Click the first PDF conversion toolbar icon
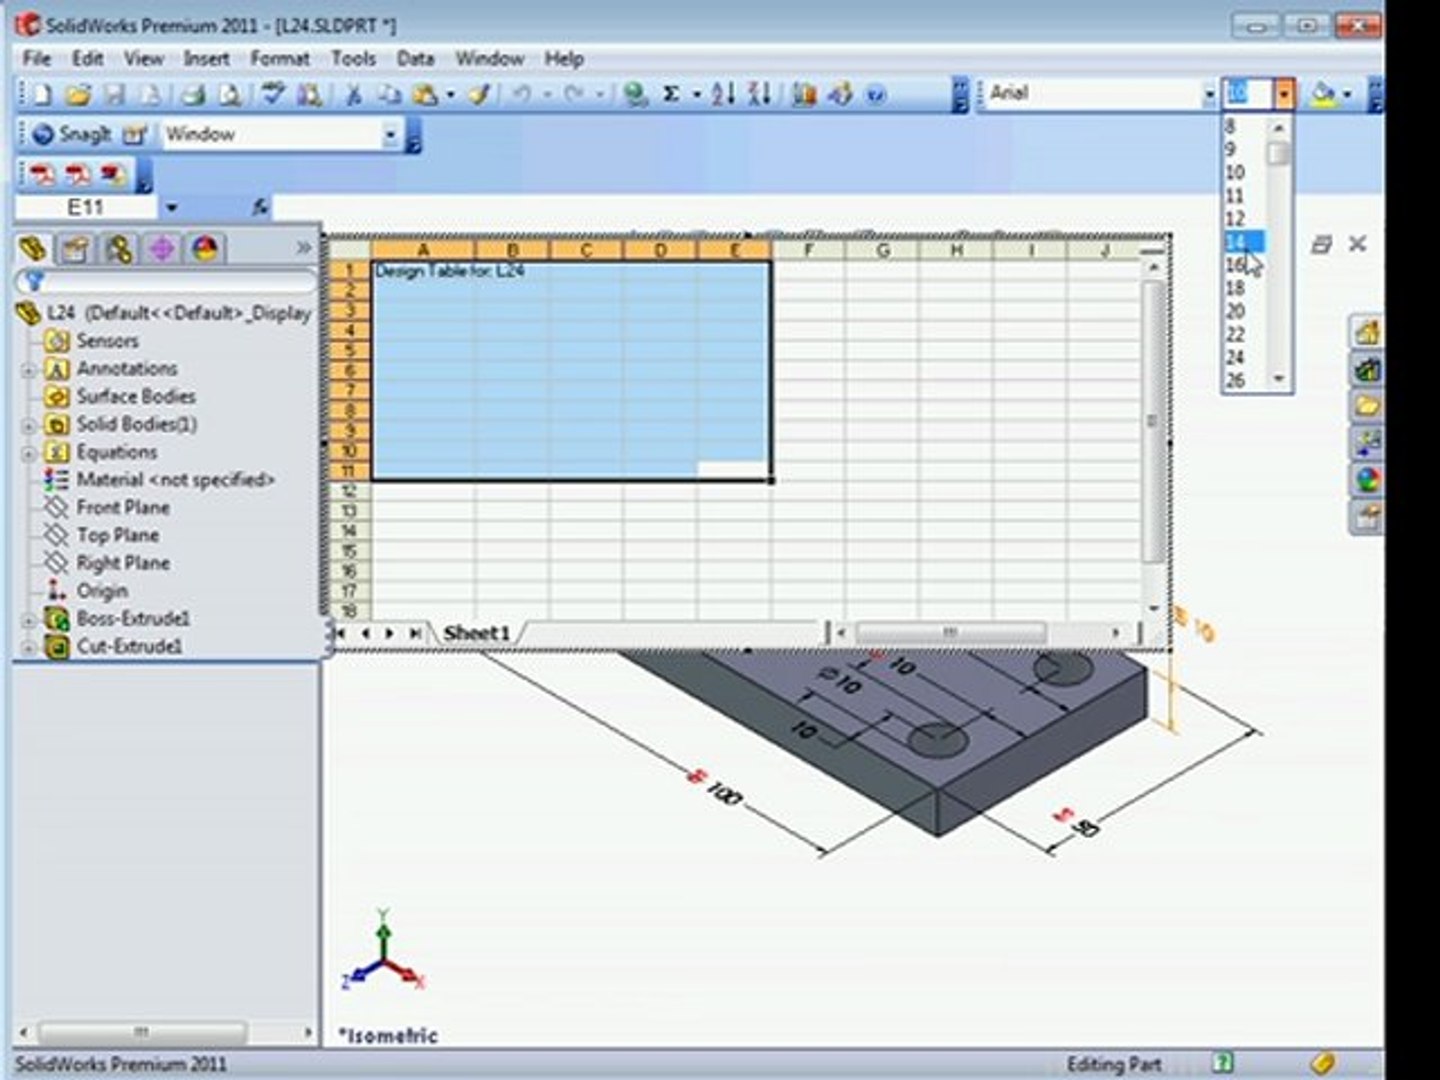The width and height of the screenshot is (1440, 1080). pyautogui.click(x=42, y=176)
